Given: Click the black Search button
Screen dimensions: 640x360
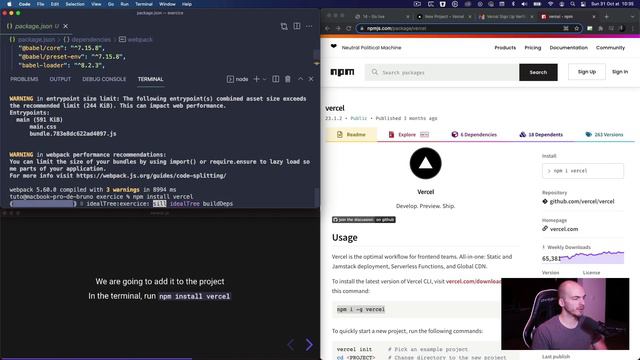Looking at the screenshot, I should 538,72.
